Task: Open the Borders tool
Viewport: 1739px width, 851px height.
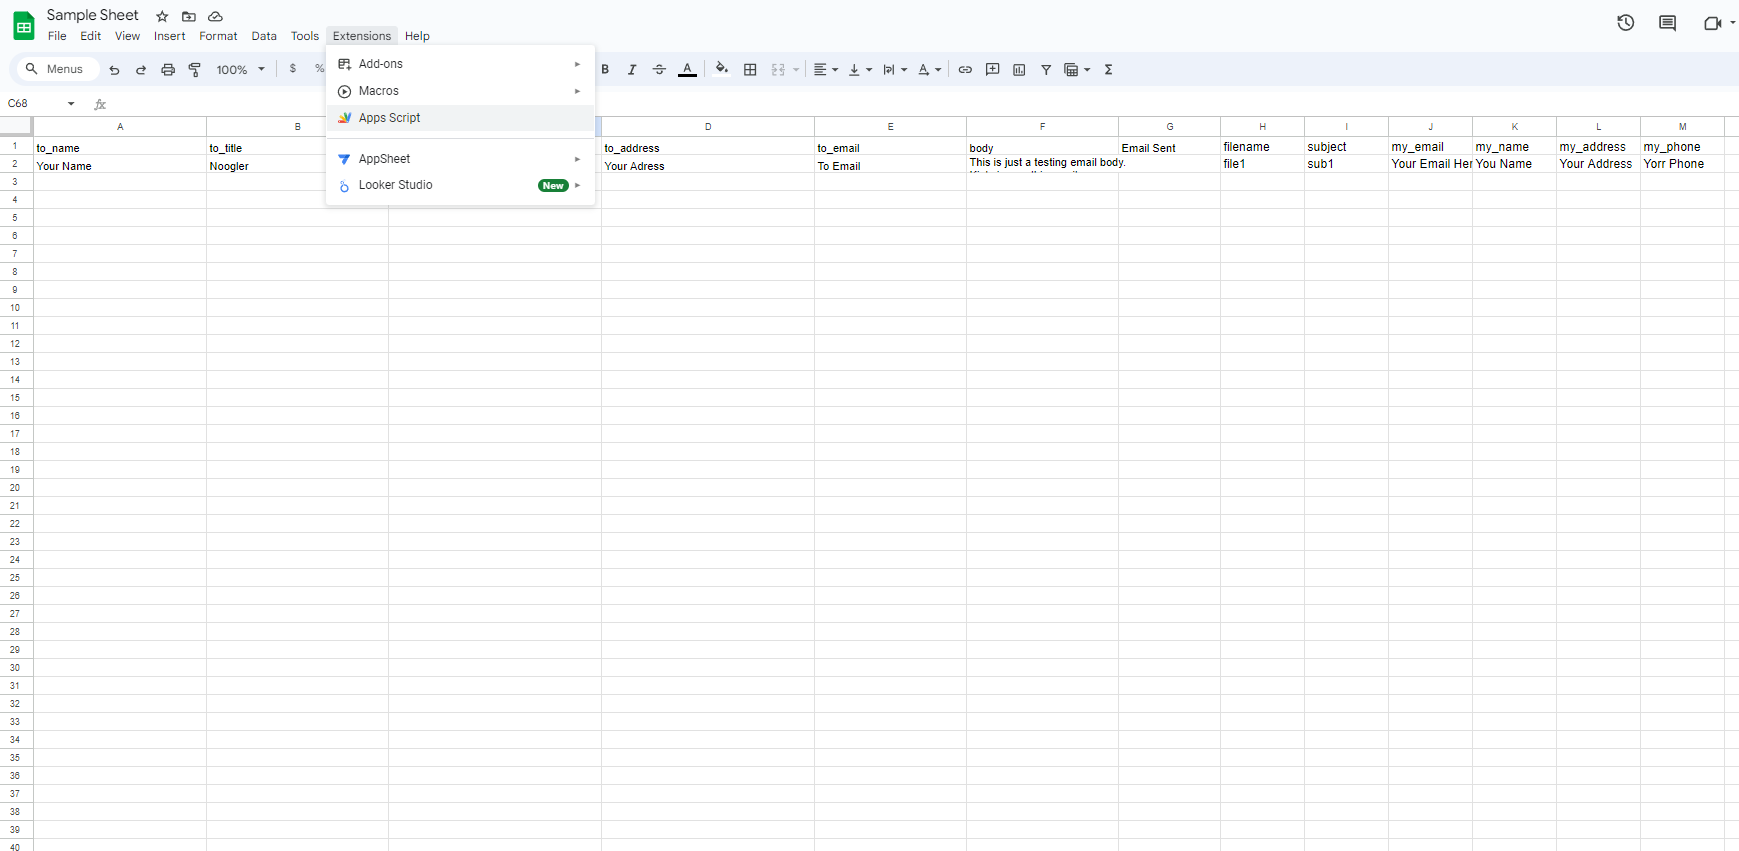Action: tap(750, 70)
